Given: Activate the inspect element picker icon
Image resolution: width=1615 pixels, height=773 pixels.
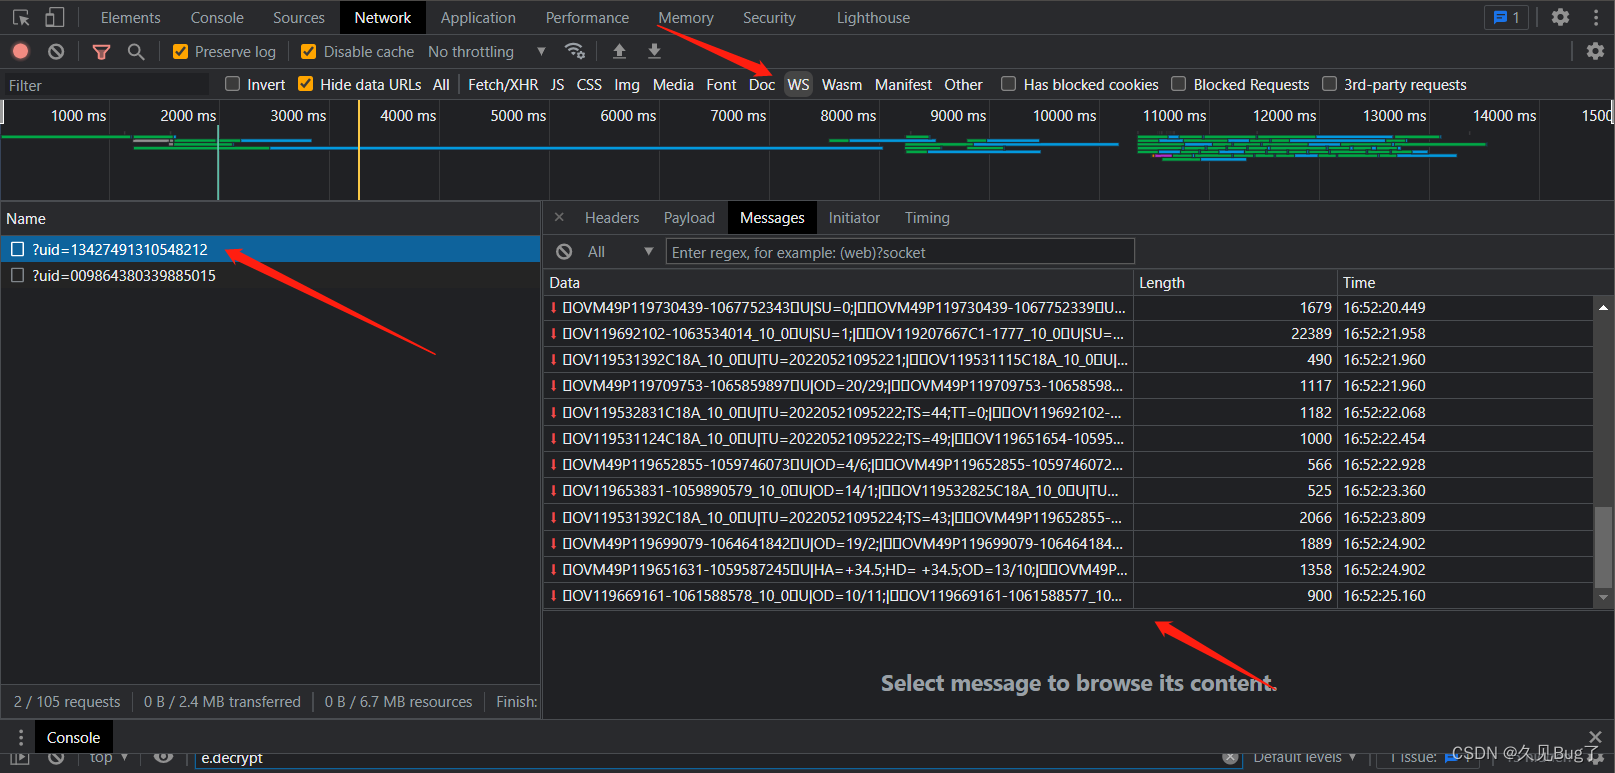Looking at the screenshot, I should point(21,17).
